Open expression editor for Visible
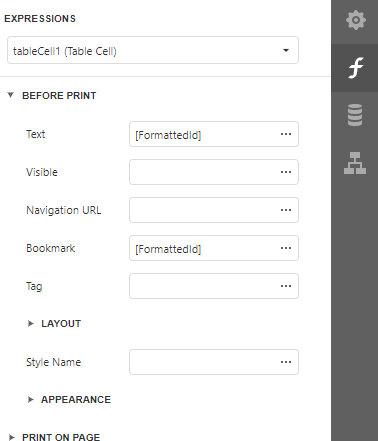This screenshot has width=378, height=441. click(286, 172)
